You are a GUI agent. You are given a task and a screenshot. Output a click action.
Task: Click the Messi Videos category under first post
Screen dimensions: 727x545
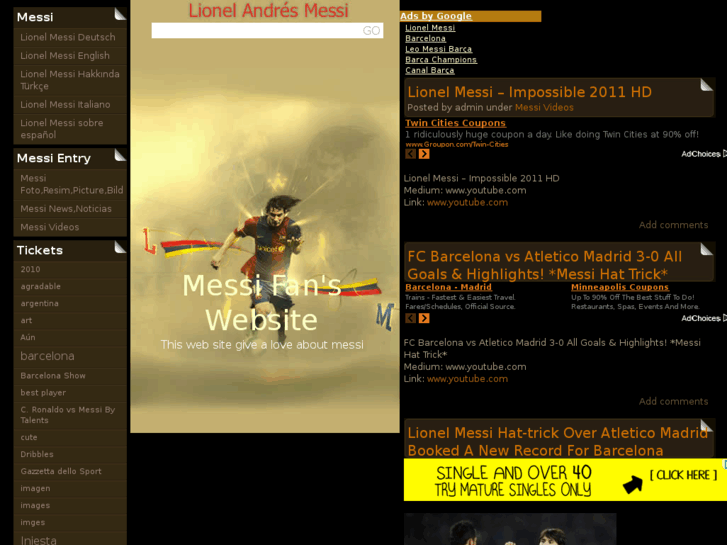[544, 108]
